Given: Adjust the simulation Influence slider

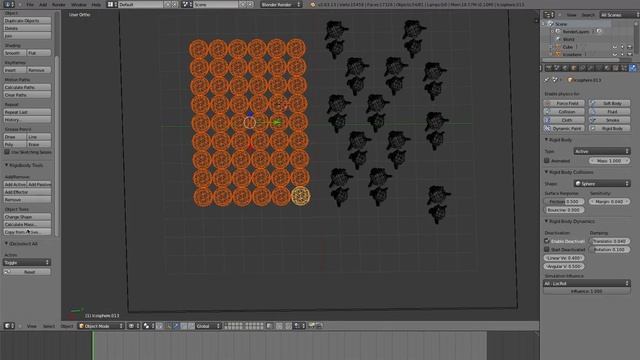Looking at the screenshot, I should 587,291.
